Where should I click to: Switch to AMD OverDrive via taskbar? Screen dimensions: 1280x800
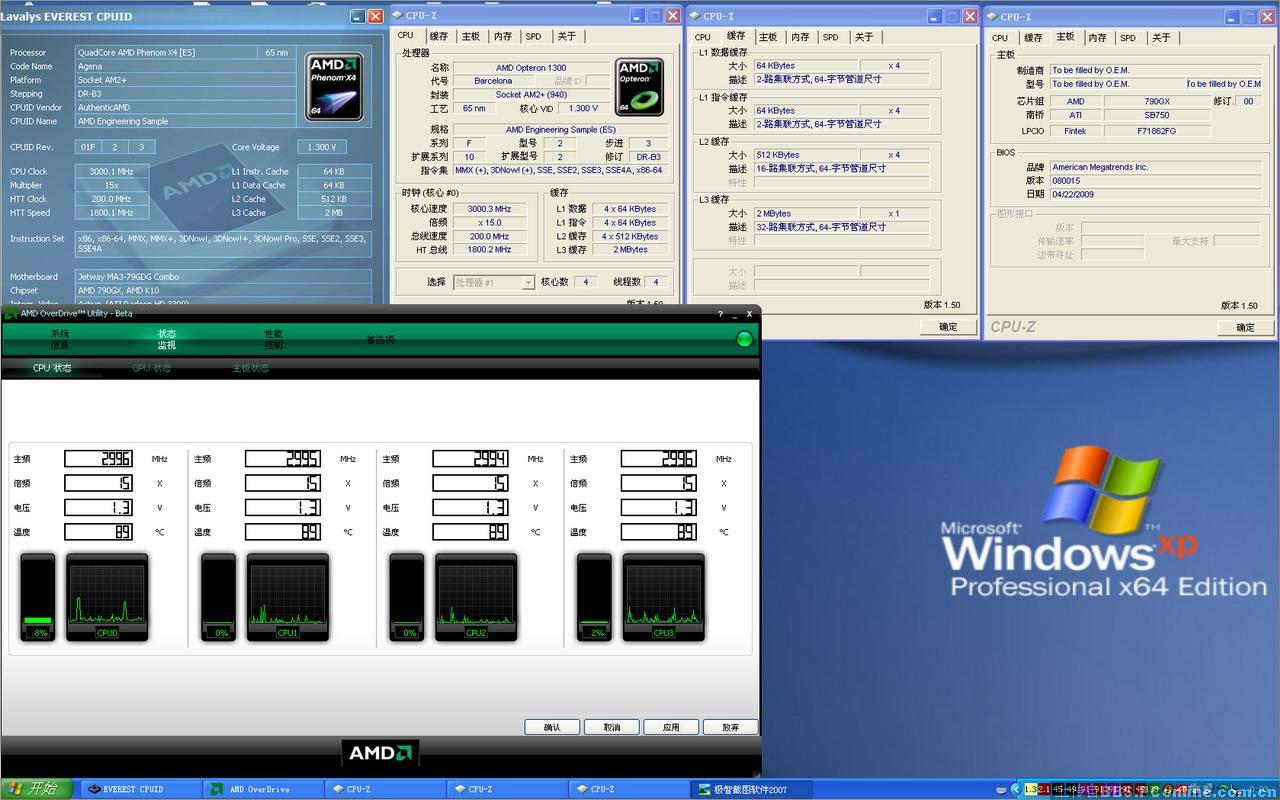point(264,789)
